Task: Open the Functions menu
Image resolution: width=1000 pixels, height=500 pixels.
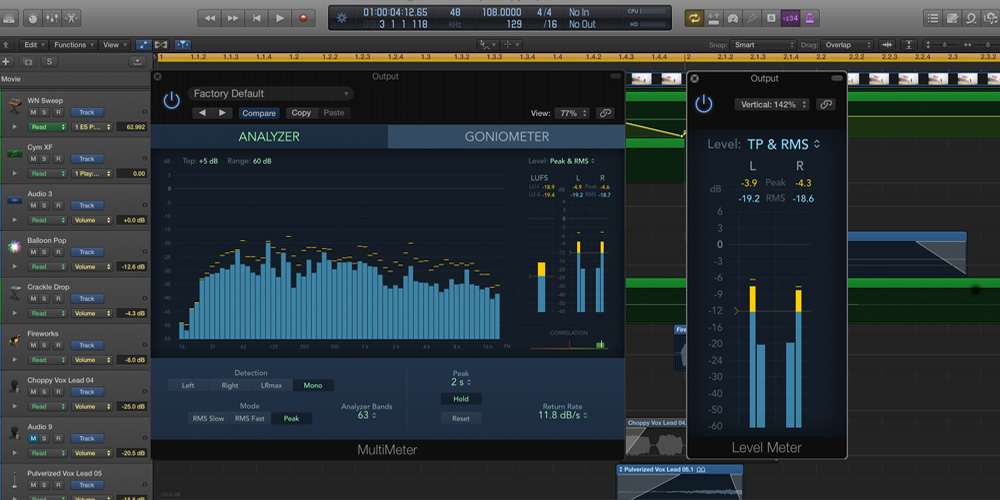Action: pyautogui.click(x=73, y=45)
